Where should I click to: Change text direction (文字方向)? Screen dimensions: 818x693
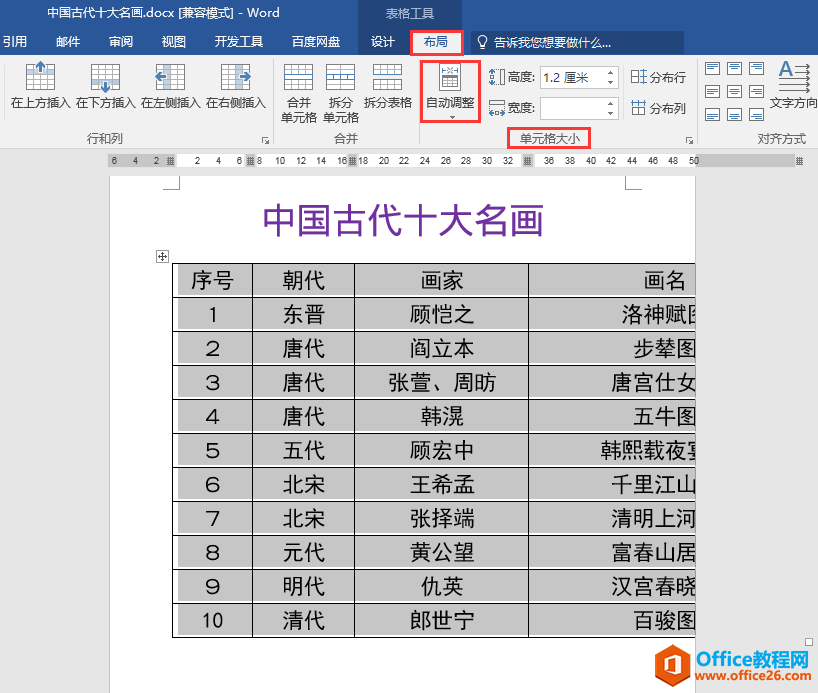(x=793, y=85)
